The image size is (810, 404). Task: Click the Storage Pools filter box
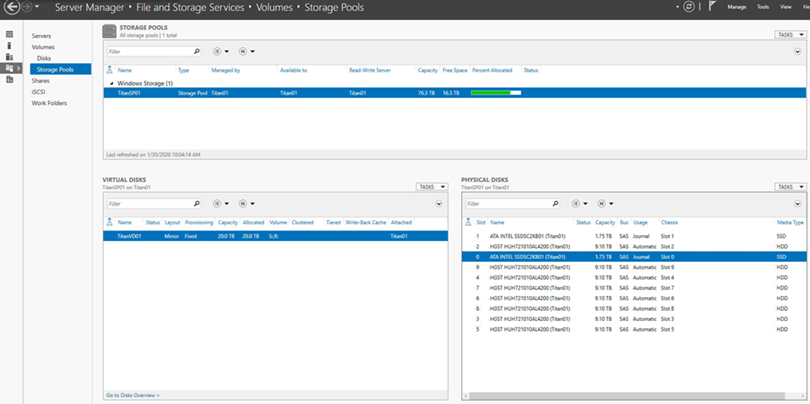tap(150, 52)
